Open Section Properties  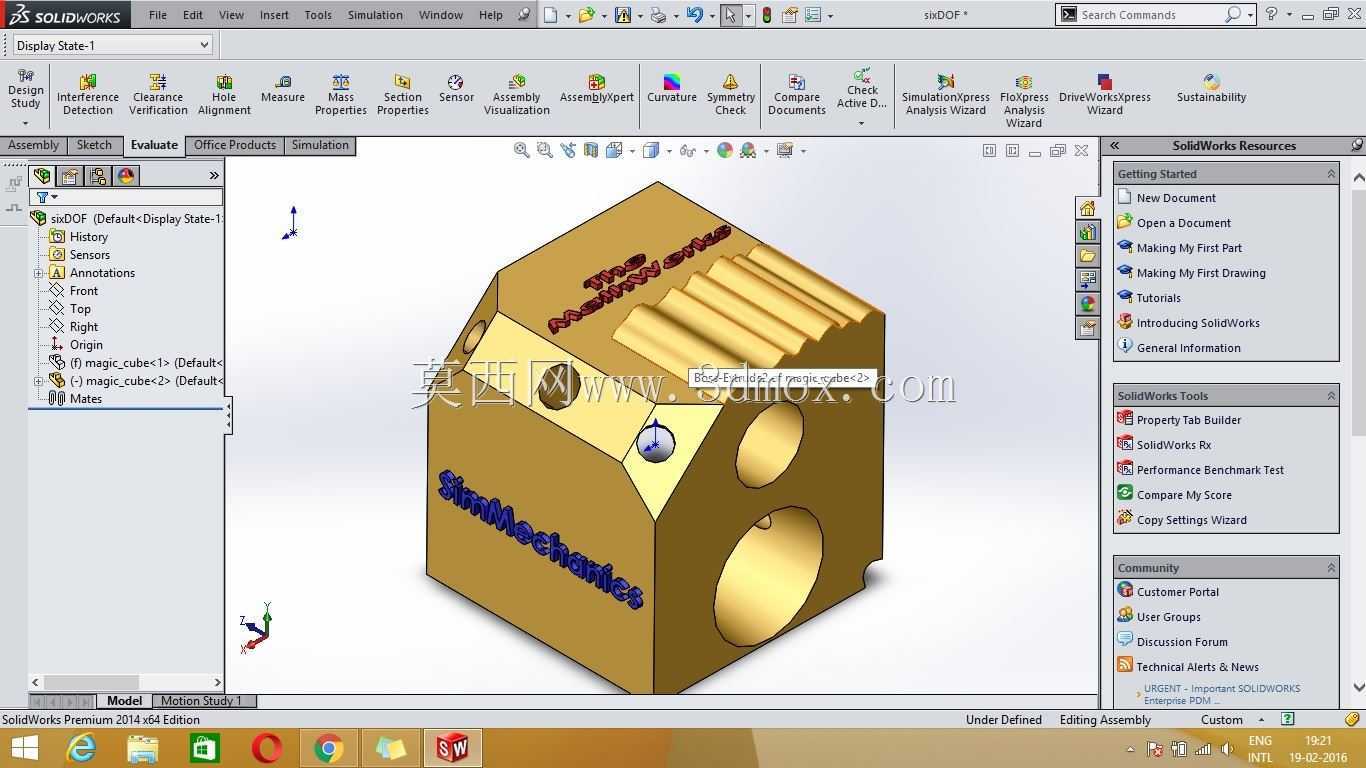(x=403, y=94)
